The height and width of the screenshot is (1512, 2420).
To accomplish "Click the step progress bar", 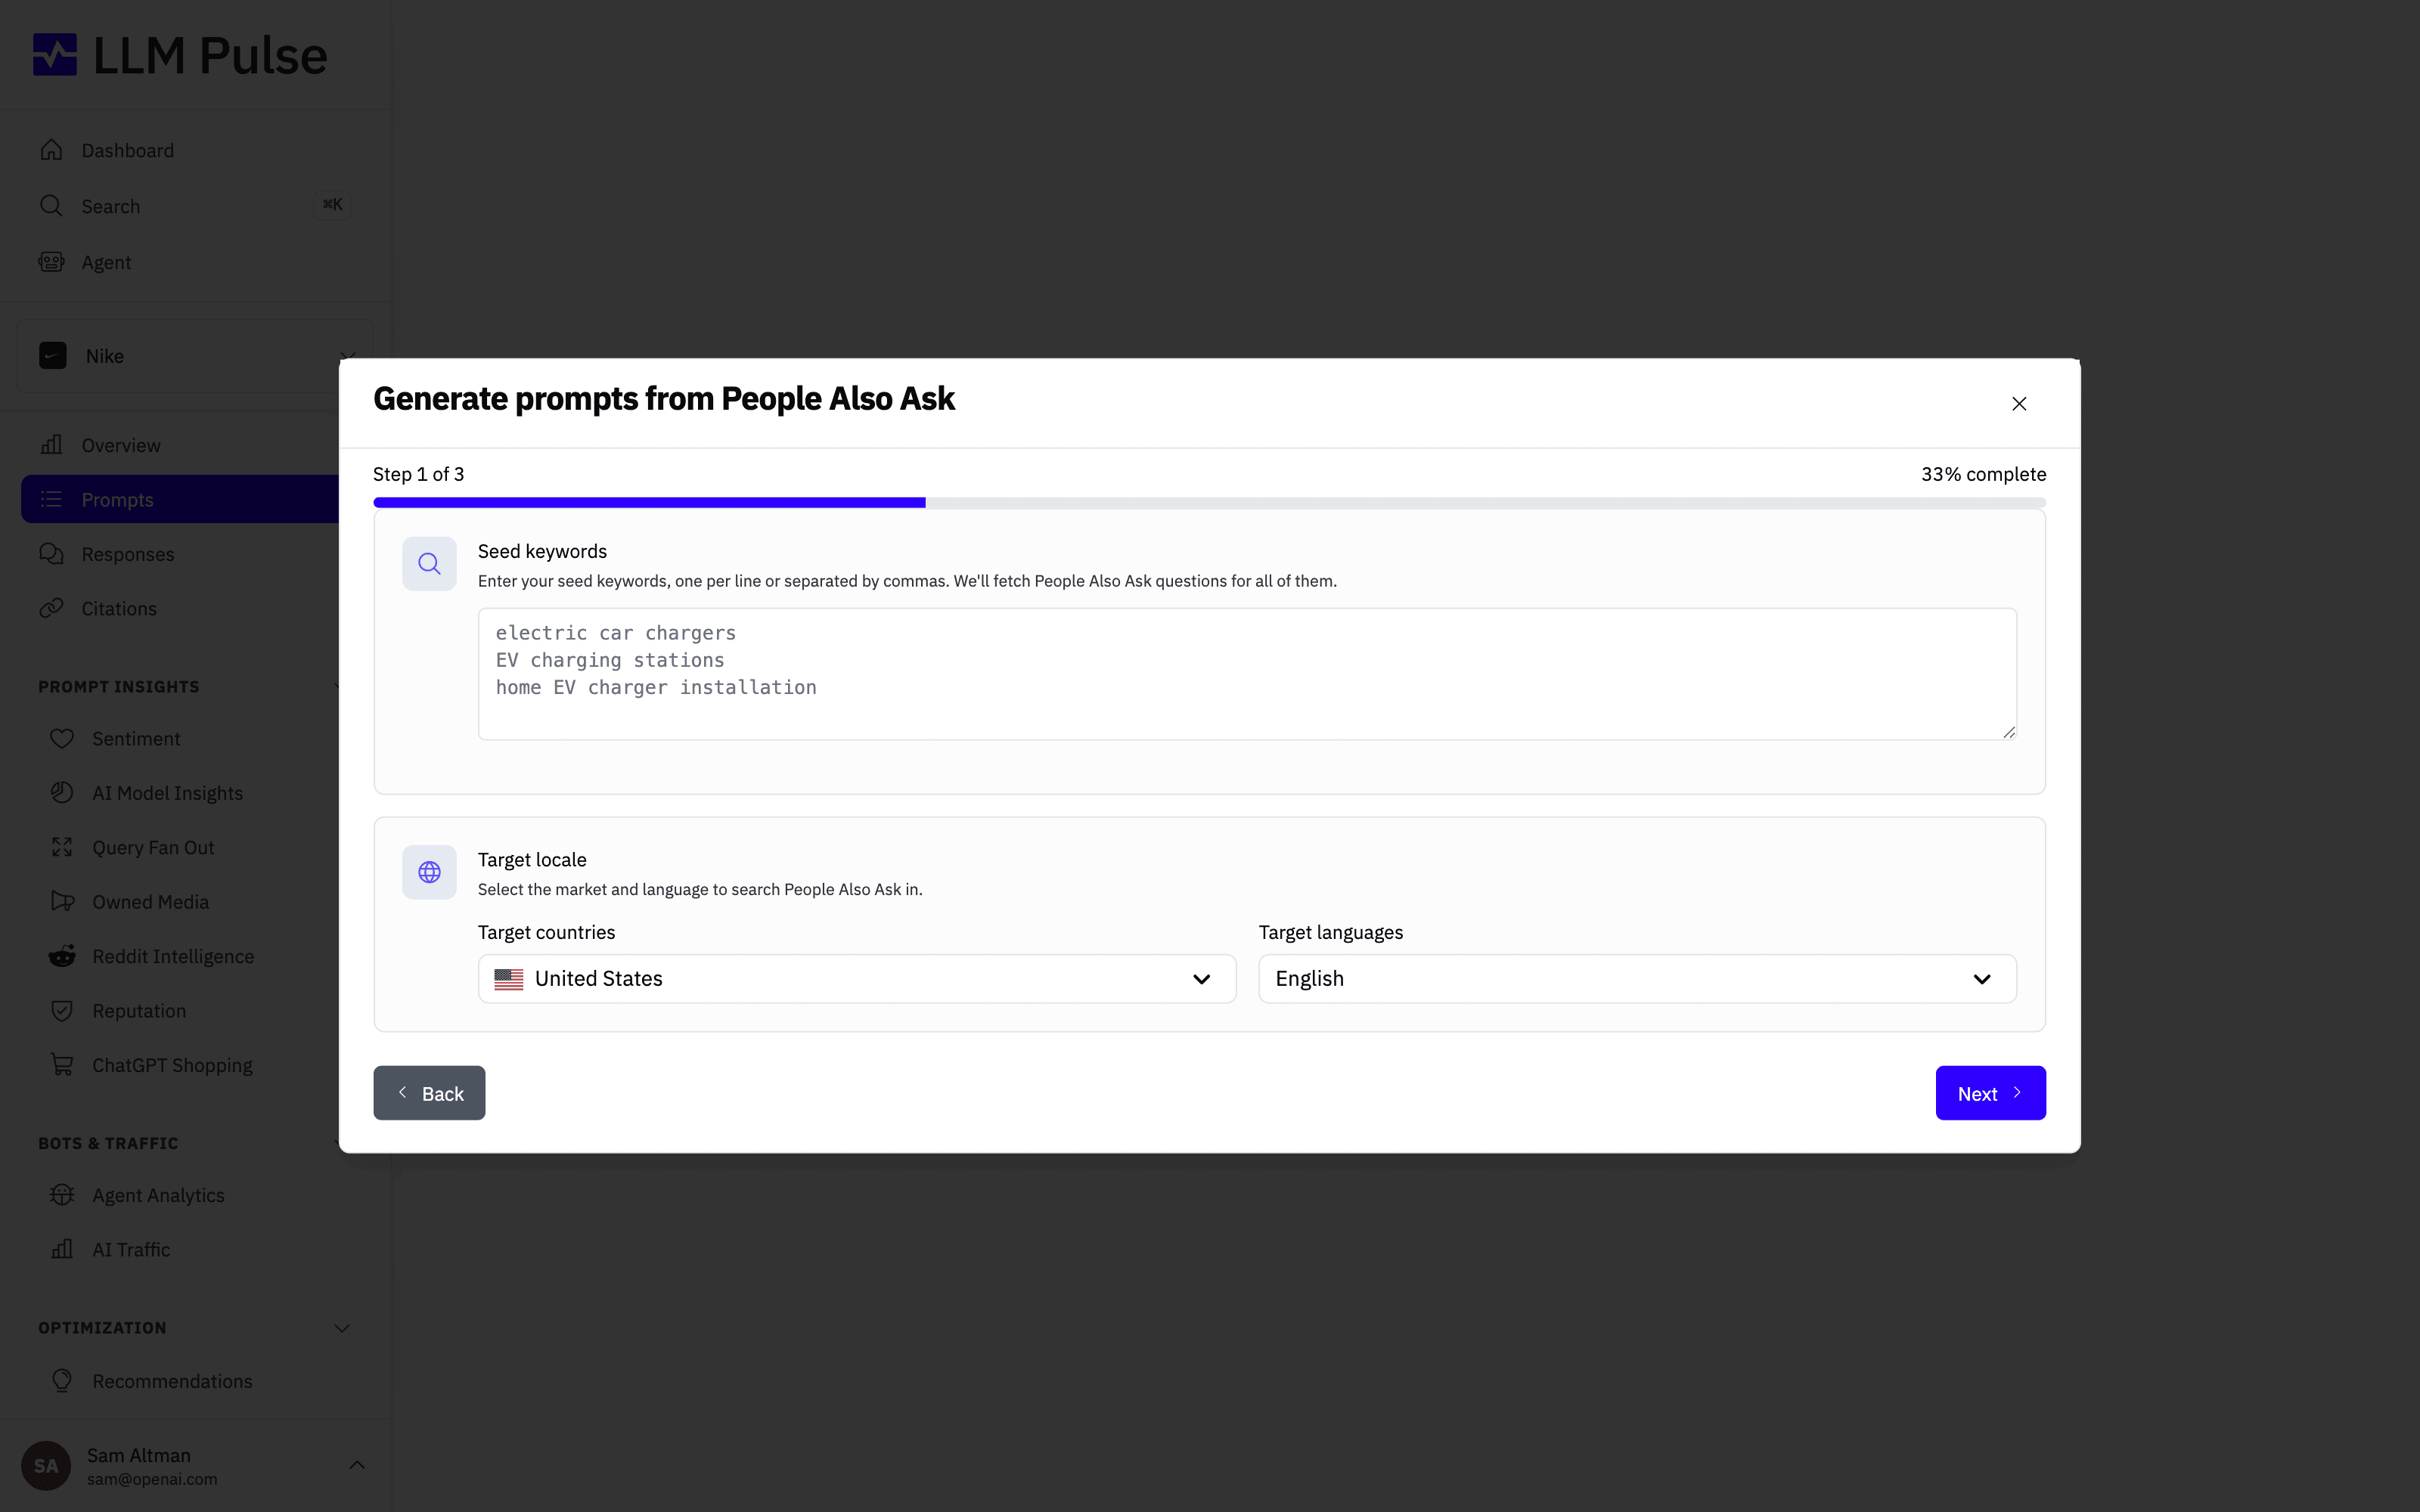I will pos(1209,502).
